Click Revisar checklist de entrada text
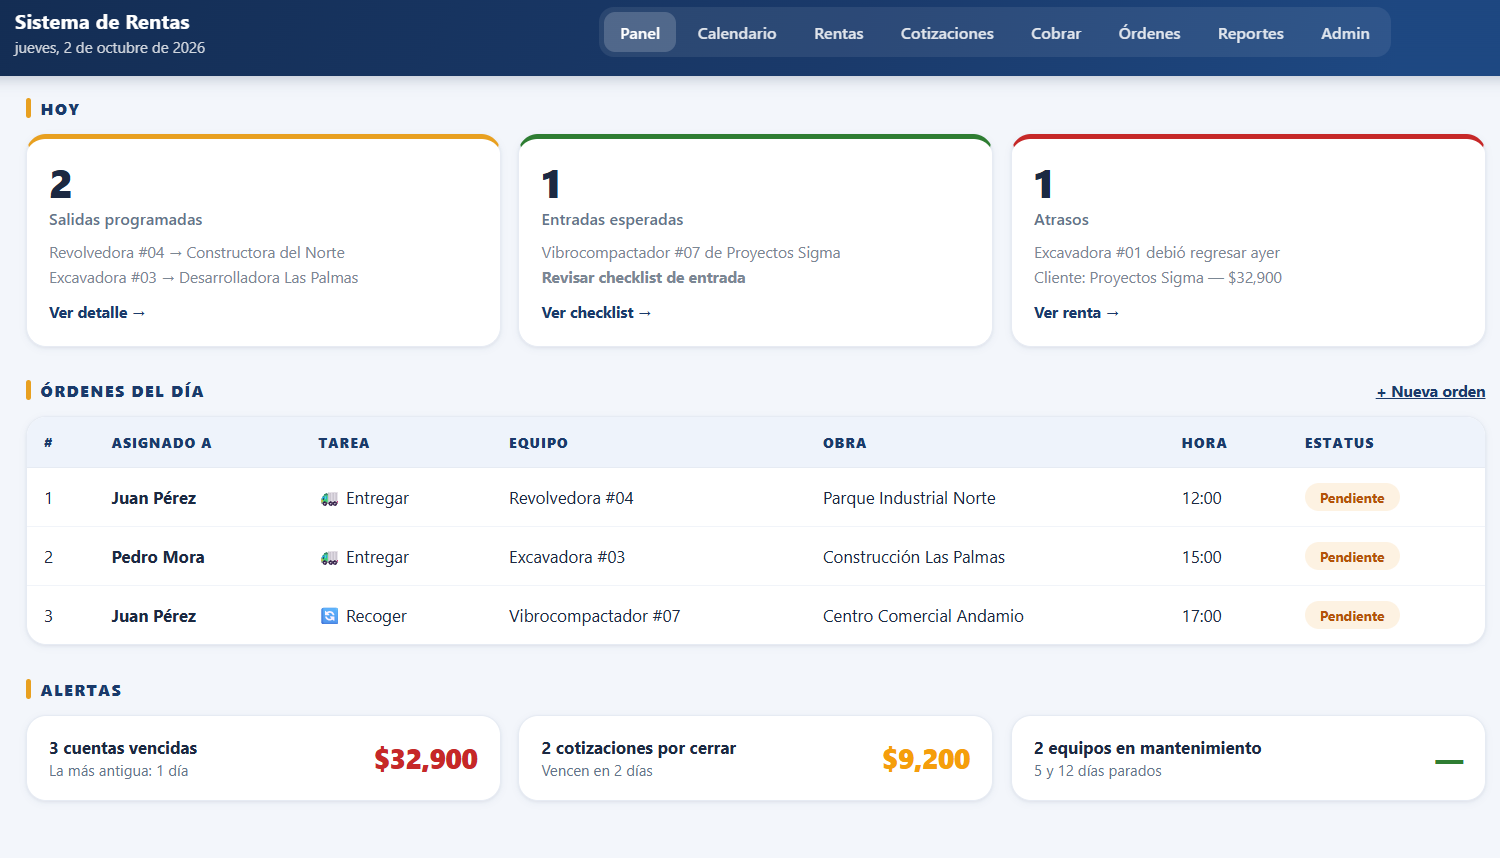 pyautogui.click(x=644, y=278)
